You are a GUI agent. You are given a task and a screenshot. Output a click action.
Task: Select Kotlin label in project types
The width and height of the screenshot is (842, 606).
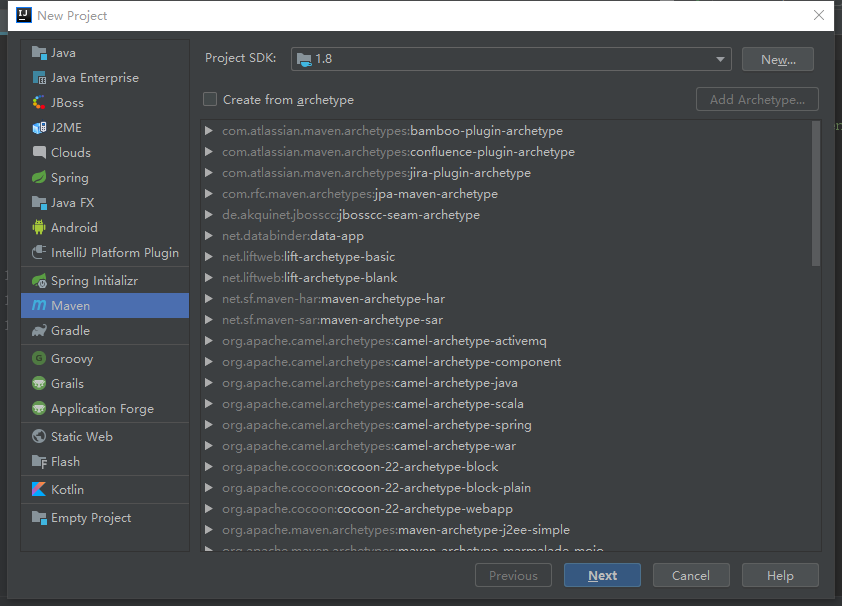coord(67,490)
